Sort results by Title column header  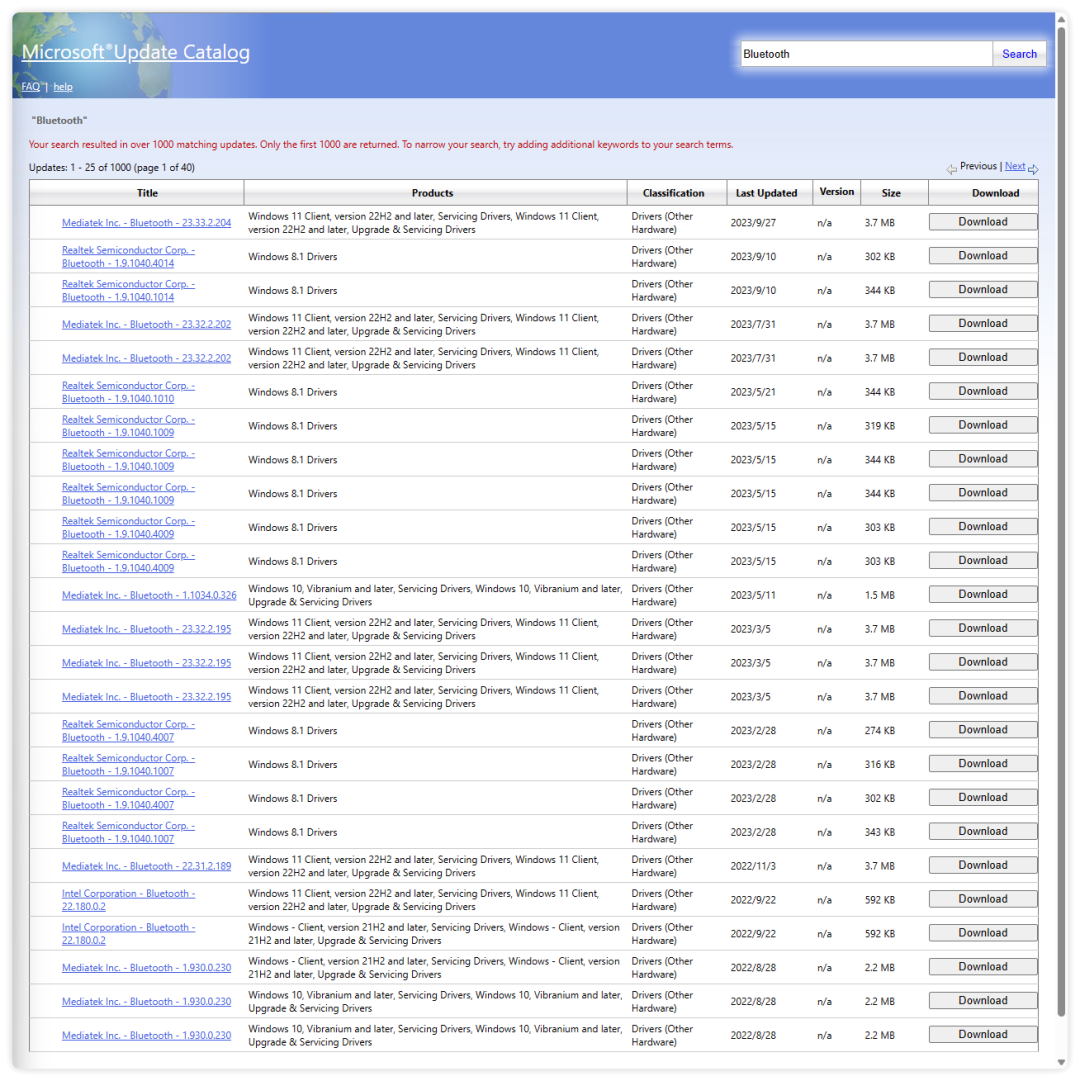pos(147,193)
